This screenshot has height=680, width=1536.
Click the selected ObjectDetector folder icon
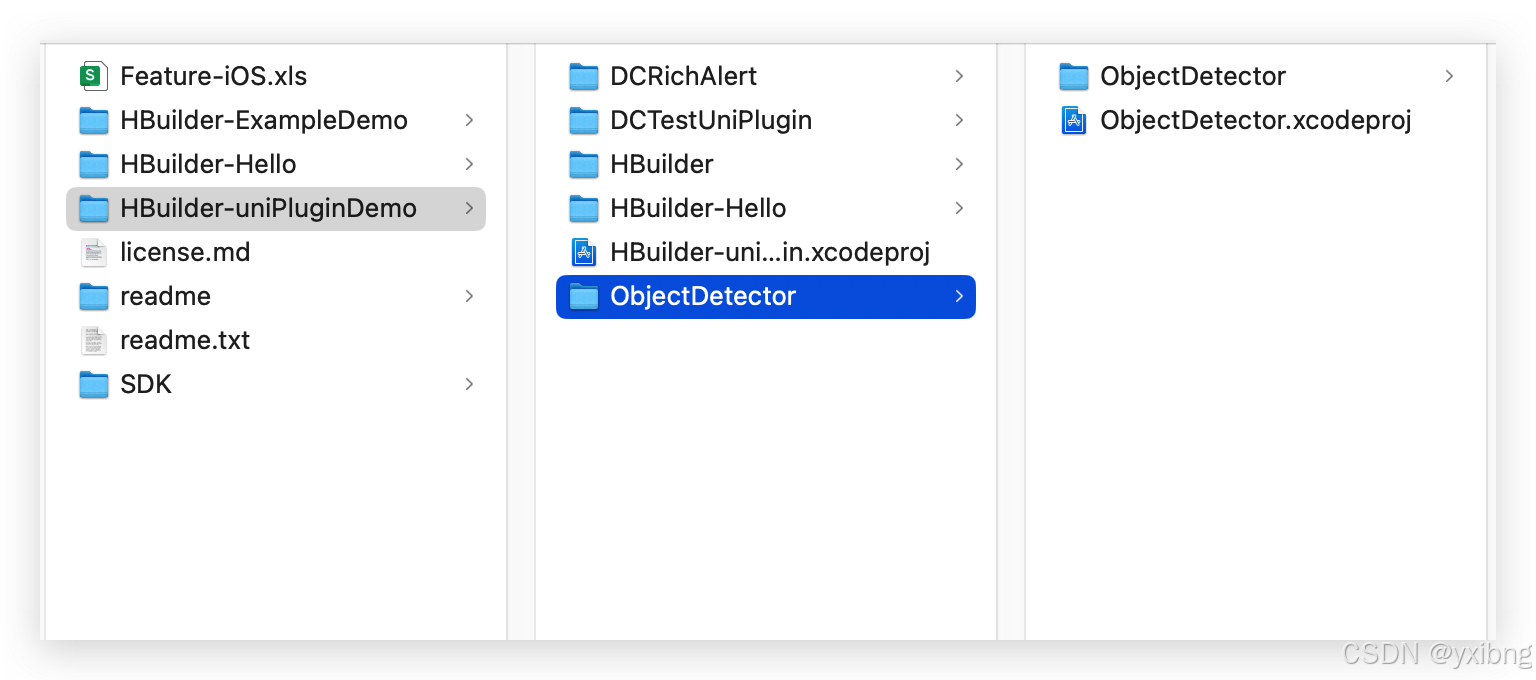point(583,296)
